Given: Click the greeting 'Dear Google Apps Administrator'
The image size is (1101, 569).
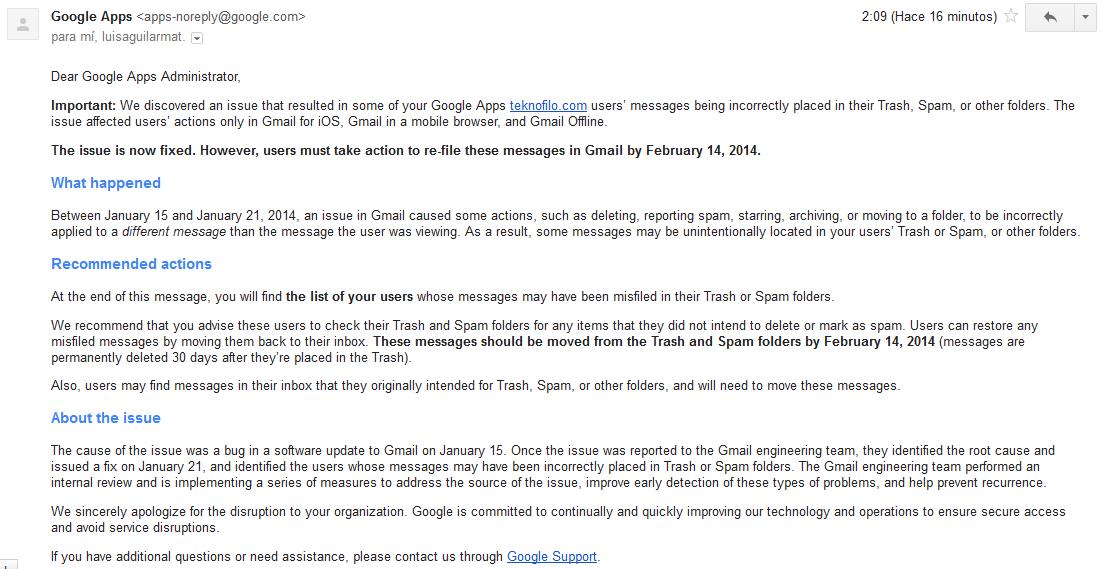Looking at the screenshot, I should (x=145, y=77).
